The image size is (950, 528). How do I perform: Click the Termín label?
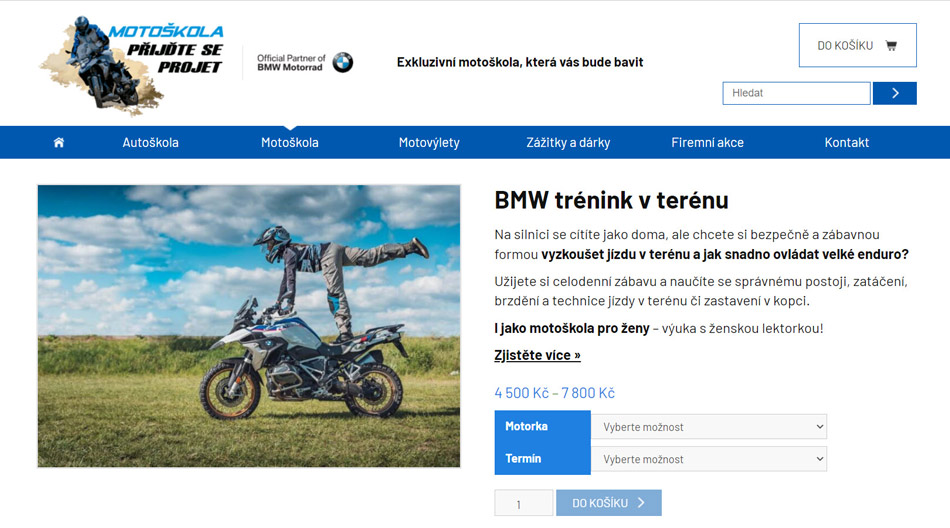point(523,459)
